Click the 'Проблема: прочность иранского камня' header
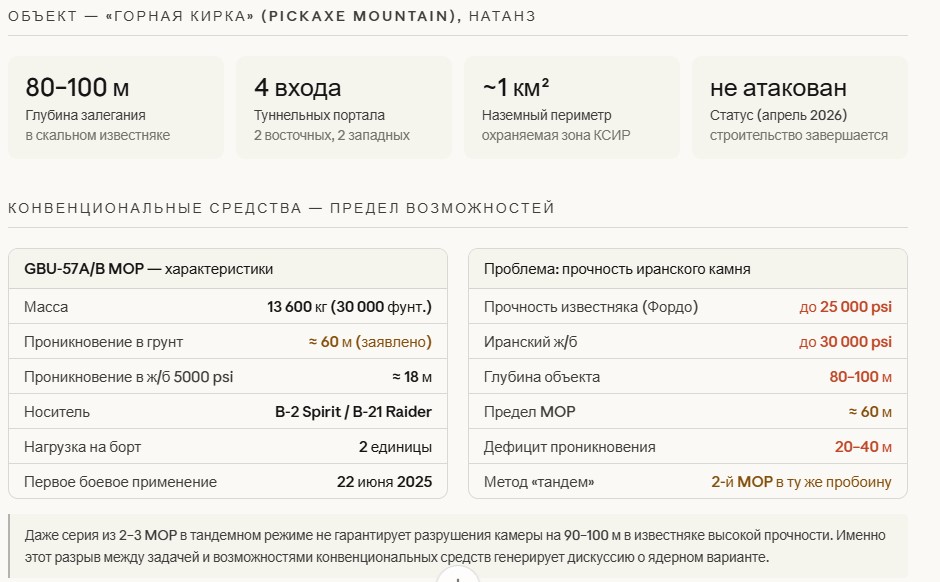Screen dimensions: 940x582 click(x=617, y=269)
